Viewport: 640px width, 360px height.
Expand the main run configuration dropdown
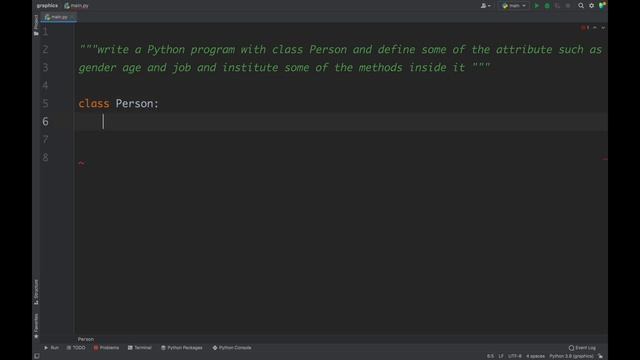coord(514,6)
